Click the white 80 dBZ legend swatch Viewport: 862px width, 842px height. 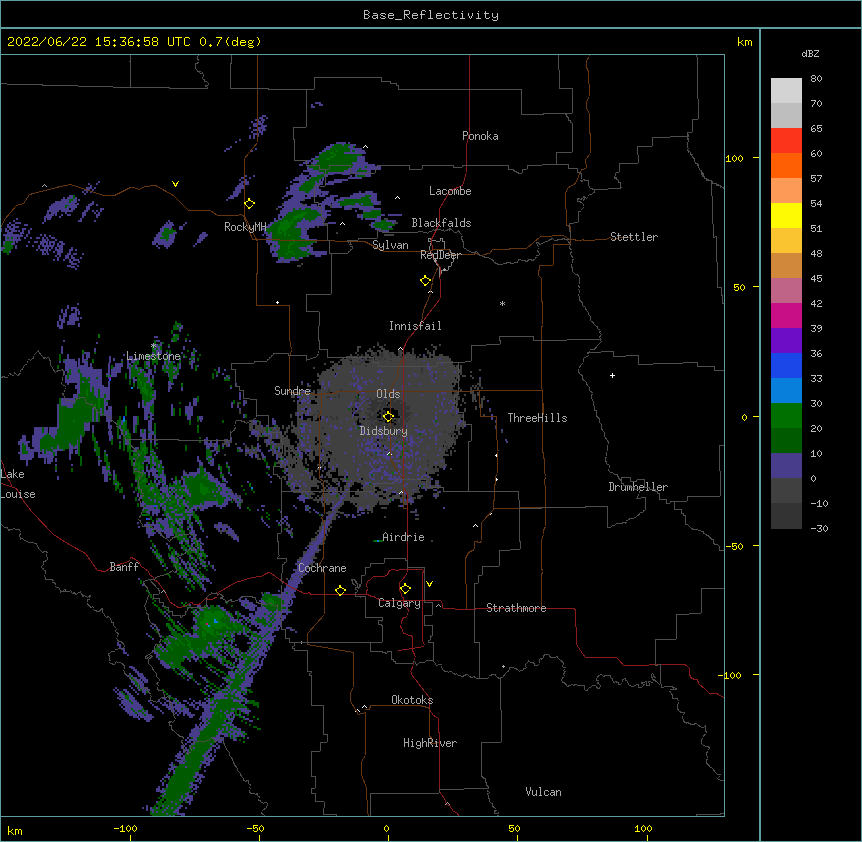786,91
